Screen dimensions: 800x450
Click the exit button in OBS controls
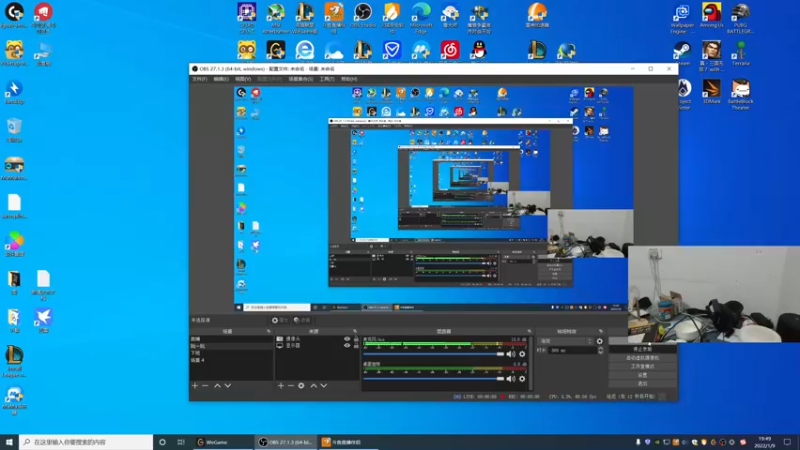click(642, 384)
